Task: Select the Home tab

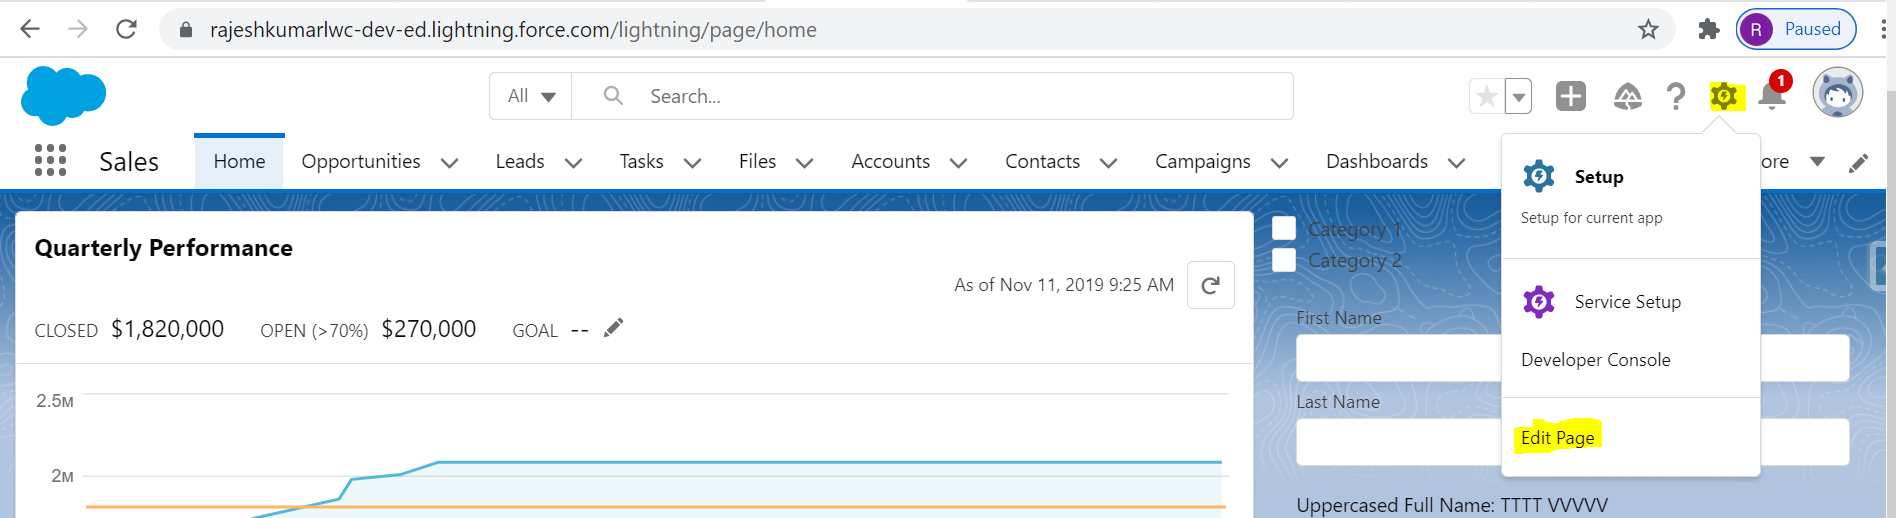Action: click(x=239, y=161)
